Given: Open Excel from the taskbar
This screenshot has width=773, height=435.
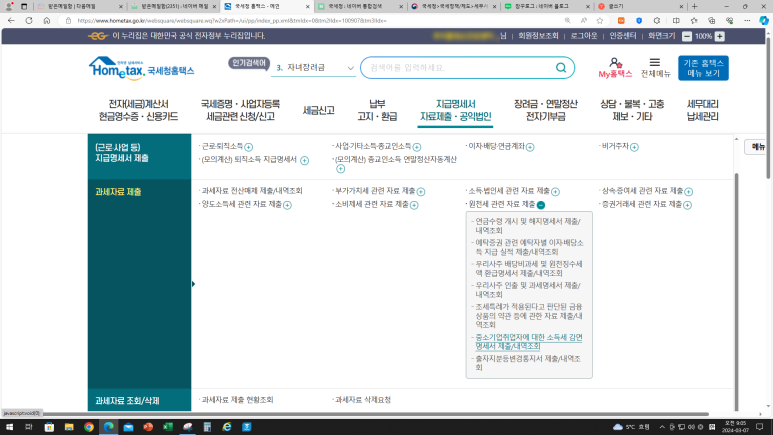Looking at the screenshot, I should [168, 427].
